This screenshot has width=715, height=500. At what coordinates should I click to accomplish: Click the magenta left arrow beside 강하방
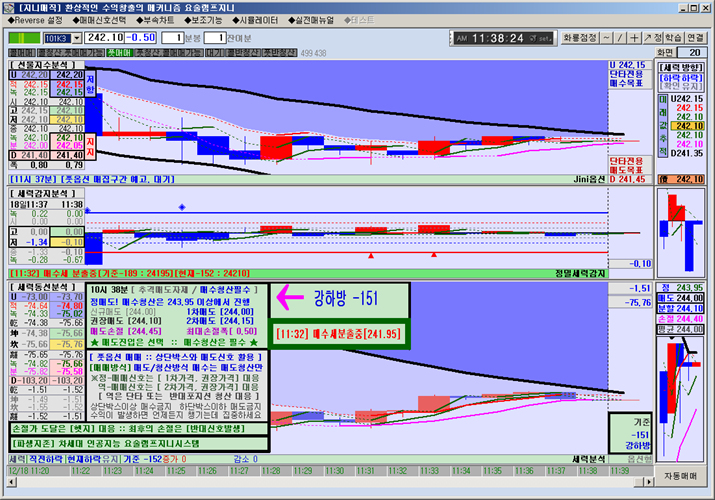pyautogui.click(x=290, y=298)
